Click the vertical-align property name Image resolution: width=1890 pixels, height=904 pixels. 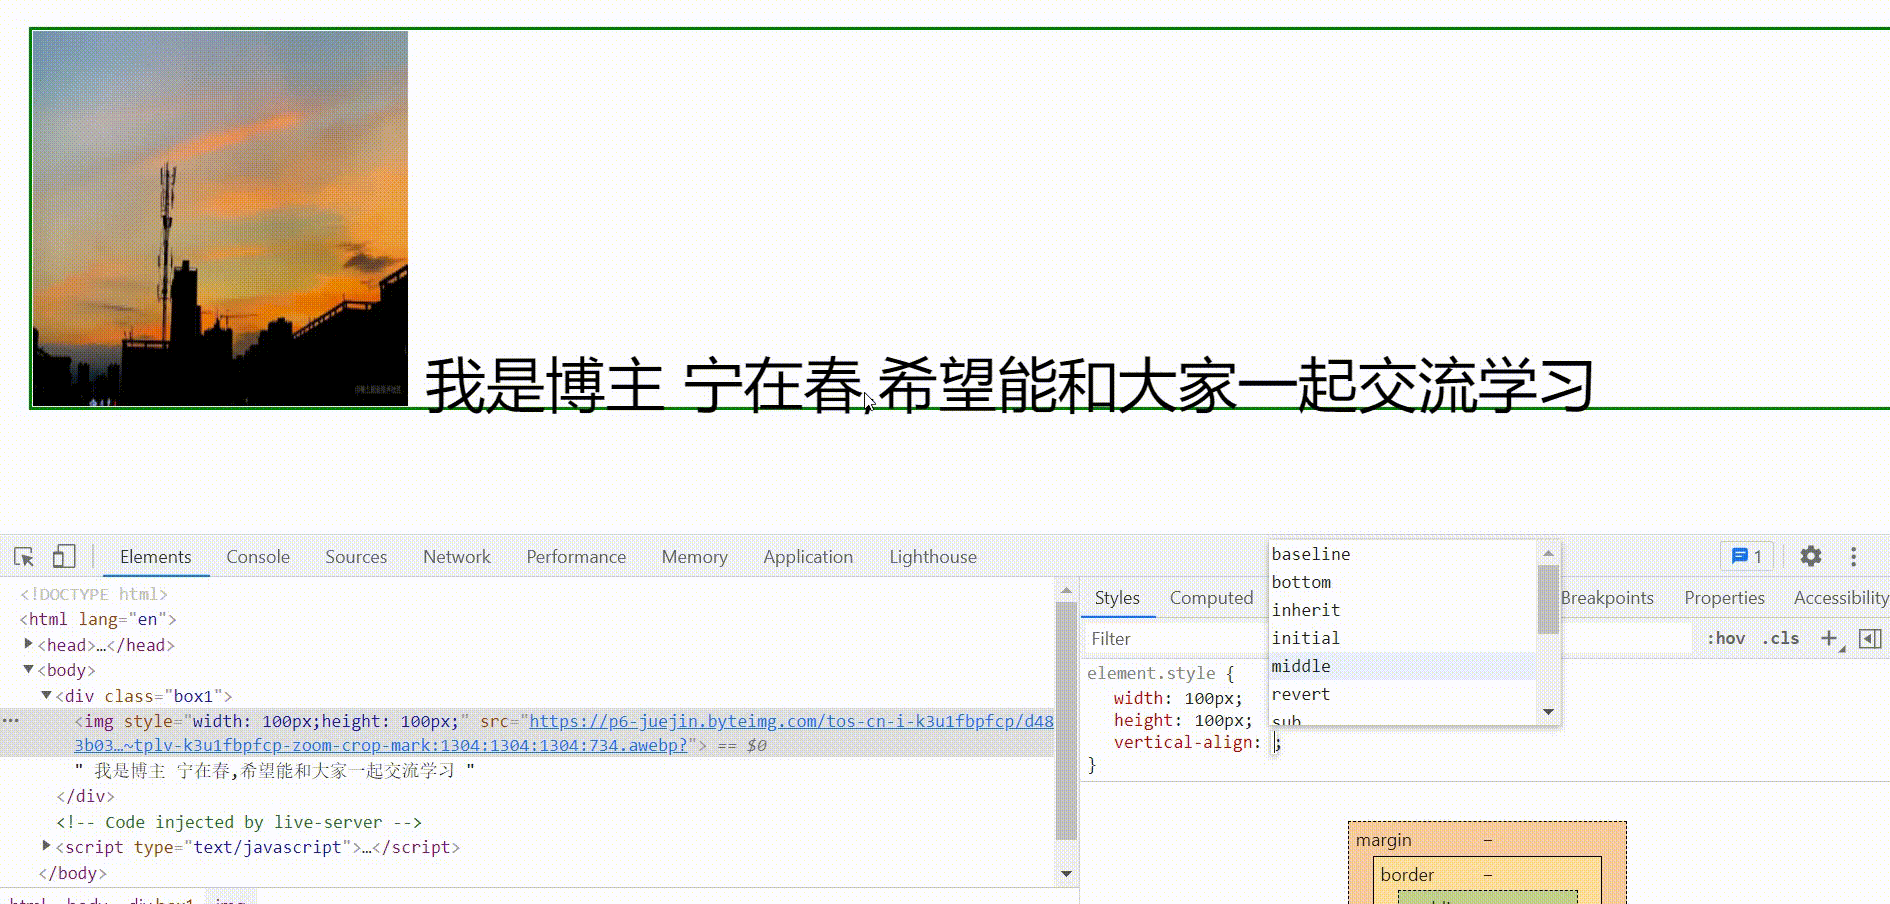1183,743
